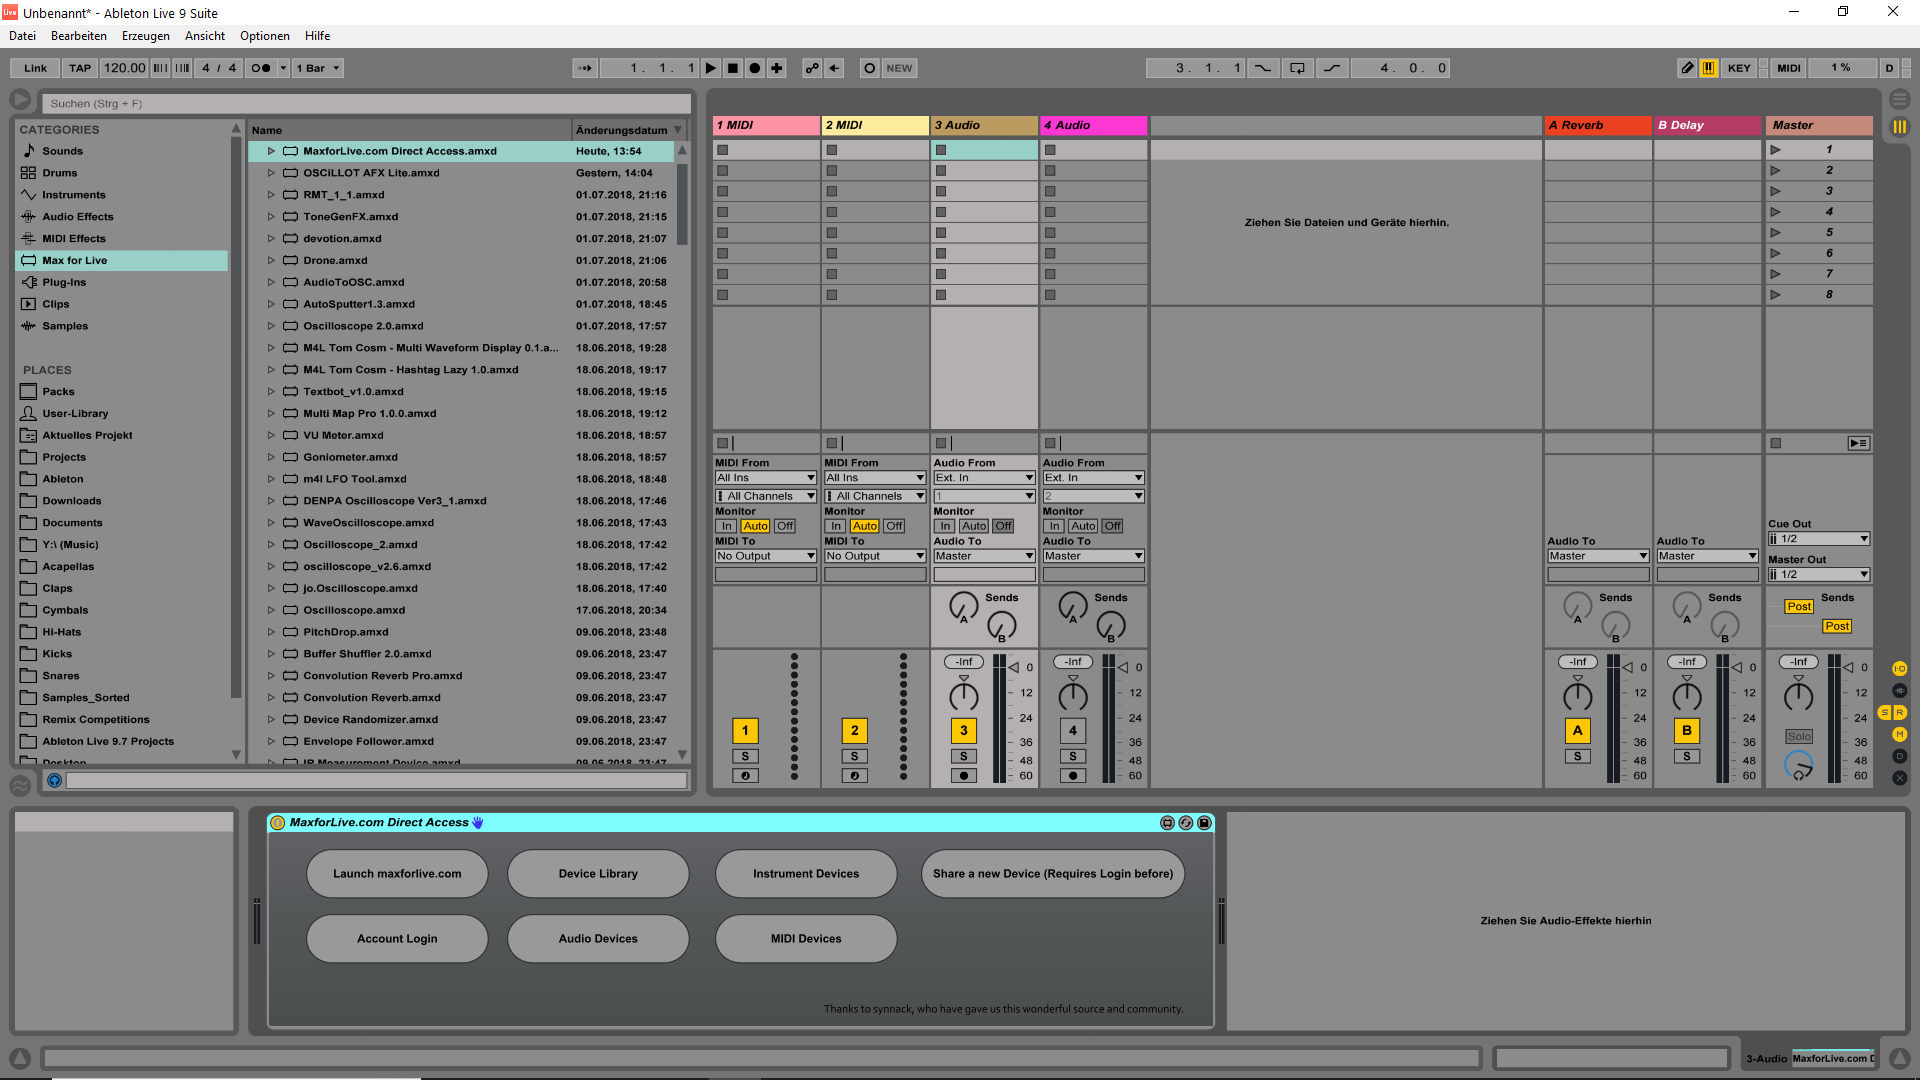
Task: Open the 1 Bar quantization dropdown
Action: (x=318, y=68)
